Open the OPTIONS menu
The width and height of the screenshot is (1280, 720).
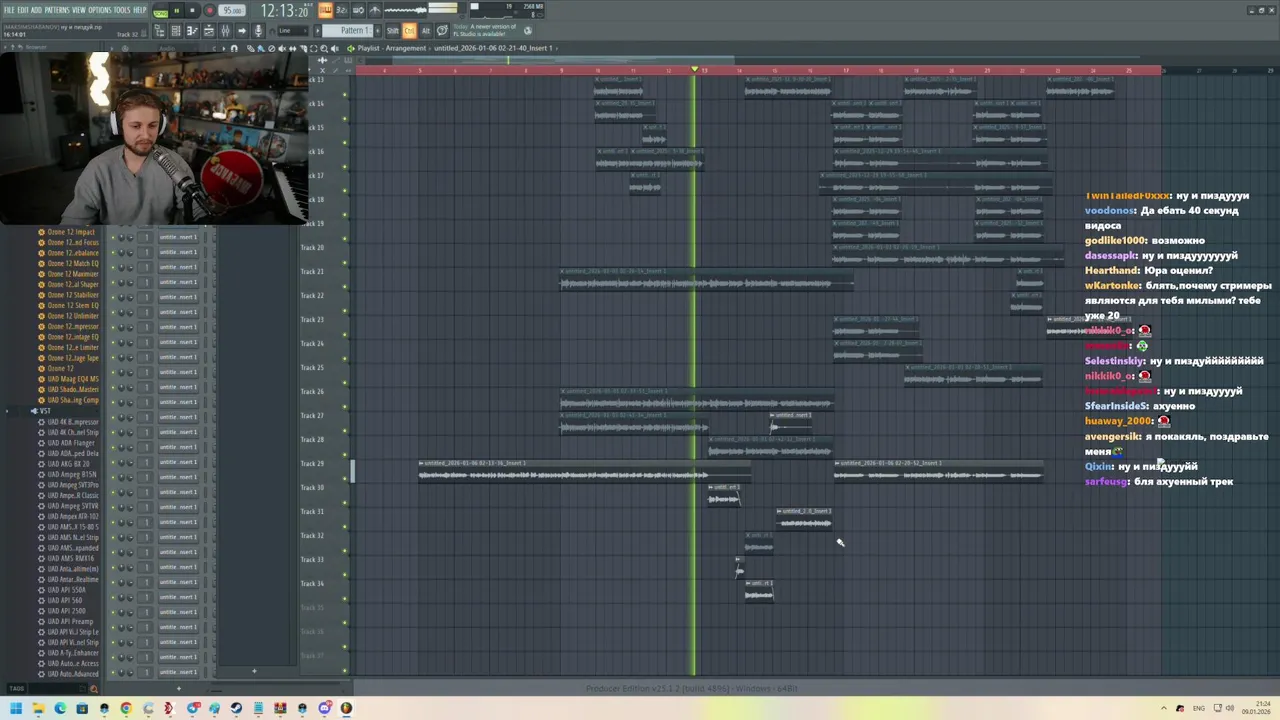(100, 10)
